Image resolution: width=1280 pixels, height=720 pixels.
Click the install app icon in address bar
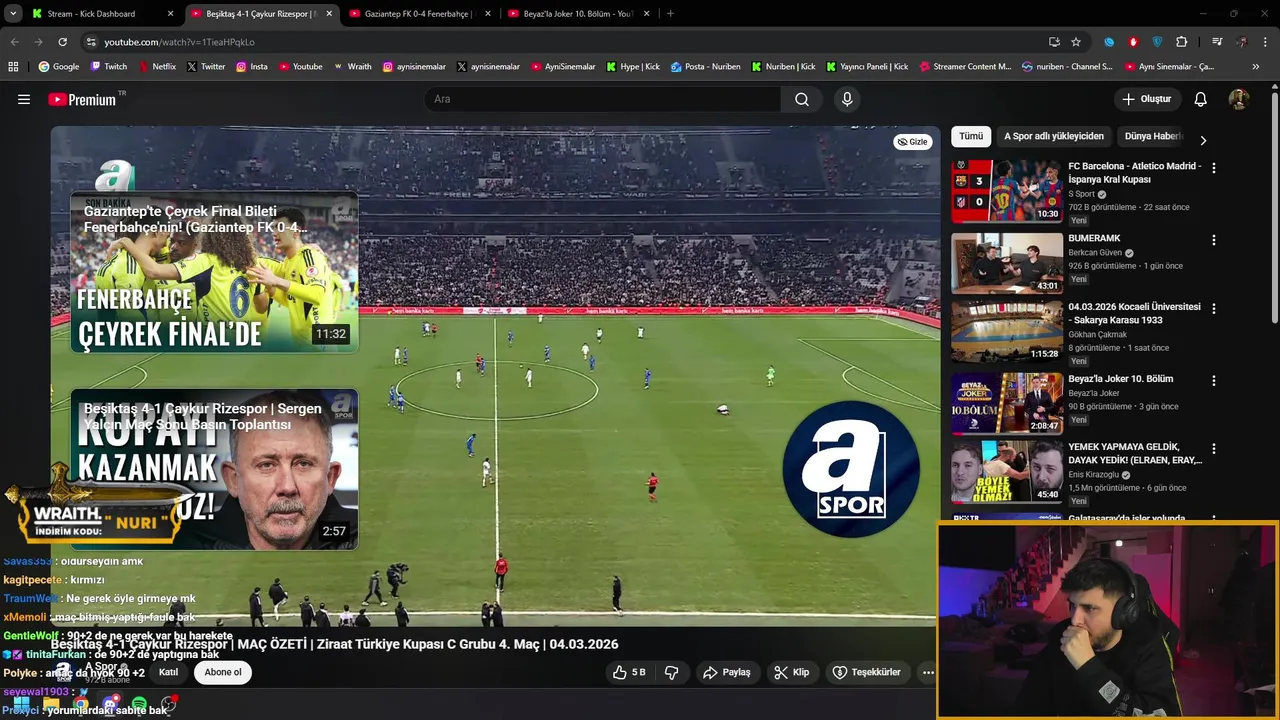pyautogui.click(x=1054, y=42)
